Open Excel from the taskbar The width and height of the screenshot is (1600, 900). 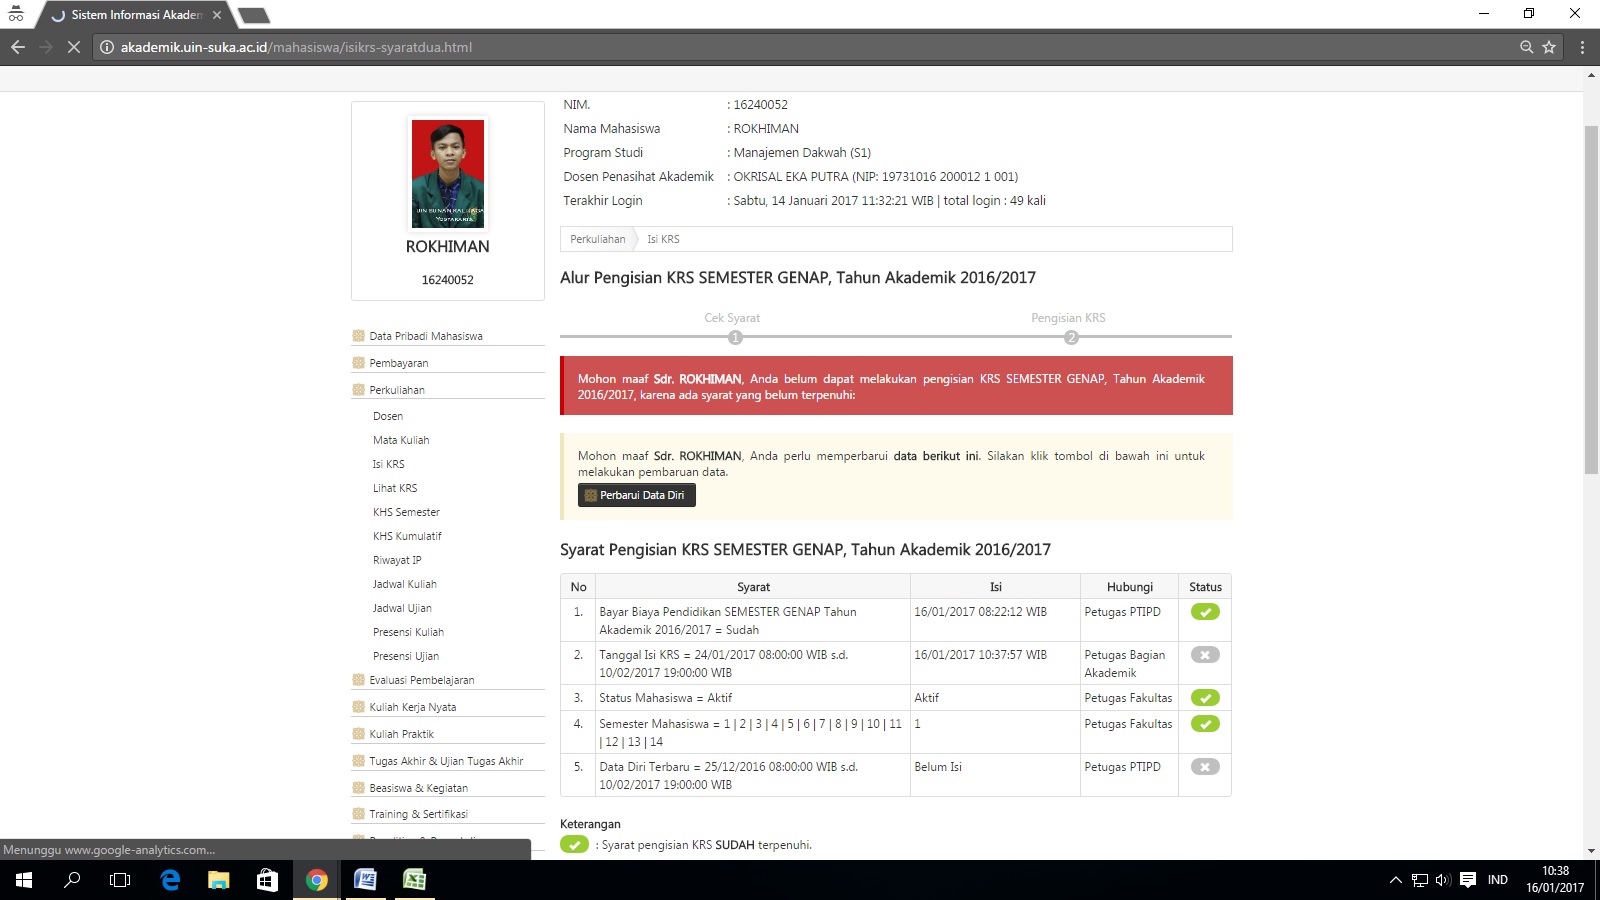click(414, 880)
